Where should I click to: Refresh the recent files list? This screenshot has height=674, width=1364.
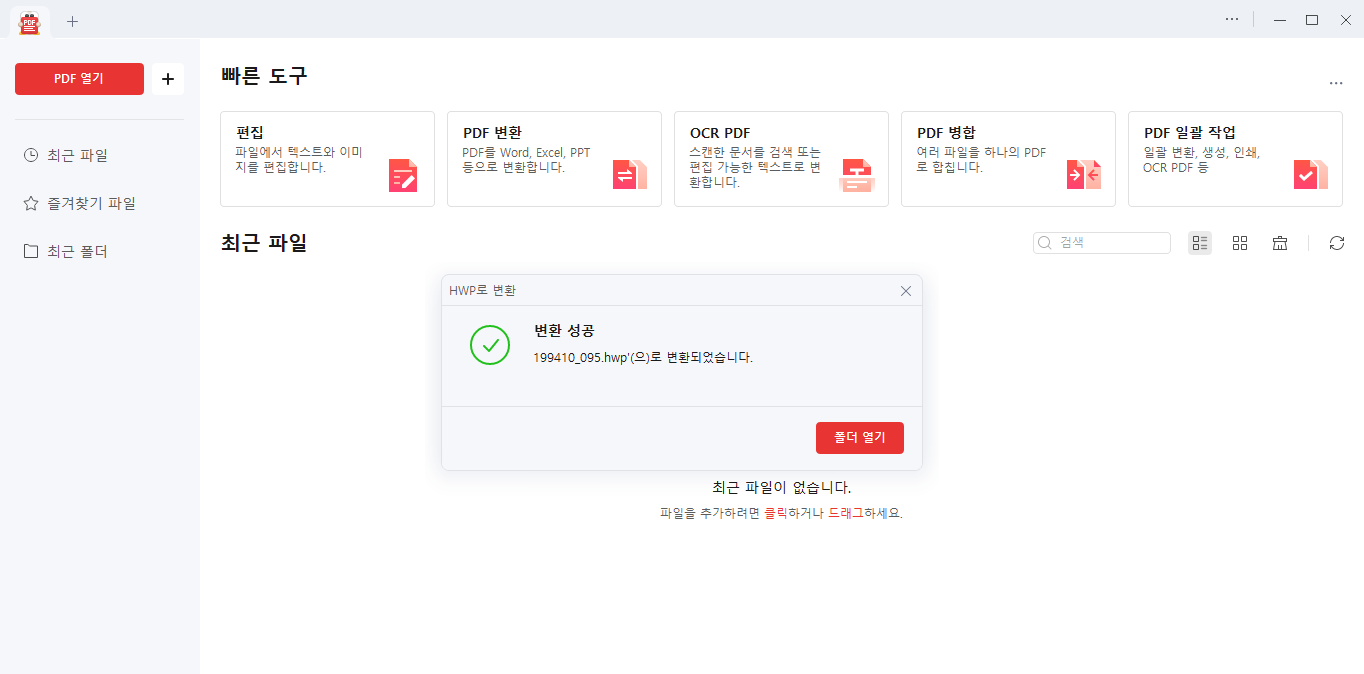1337,242
